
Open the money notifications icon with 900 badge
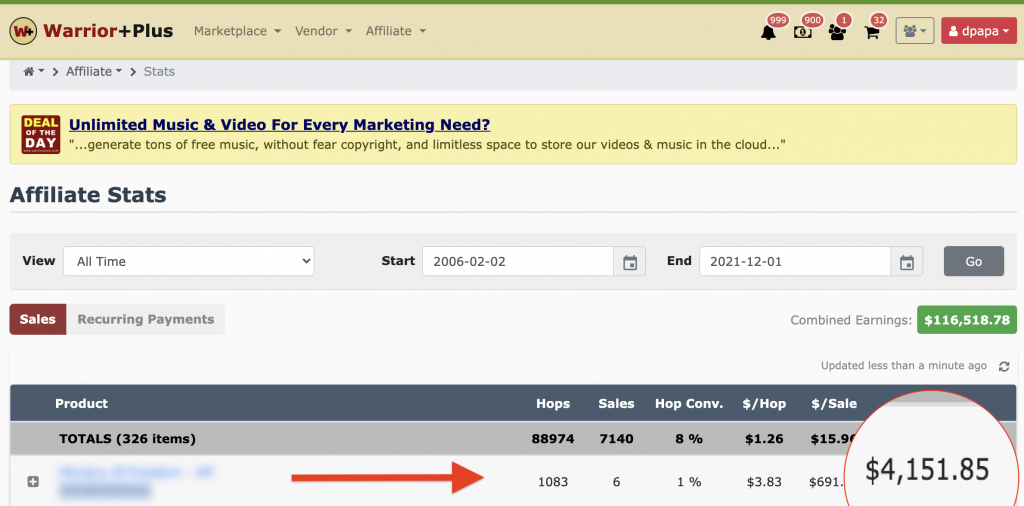pyautogui.click(x=803, y=32)
